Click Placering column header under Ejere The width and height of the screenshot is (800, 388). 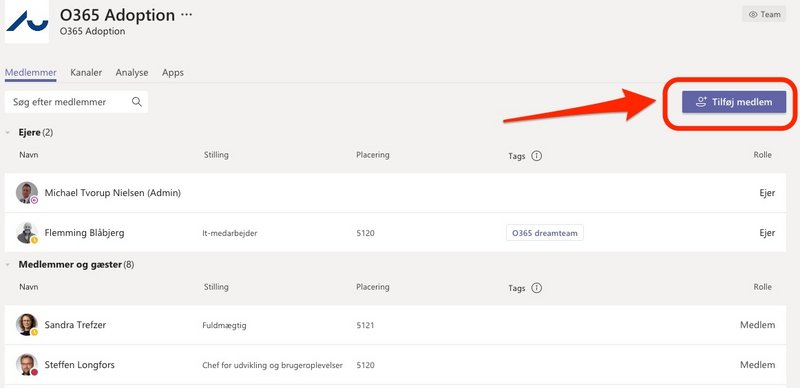point(372,155)
